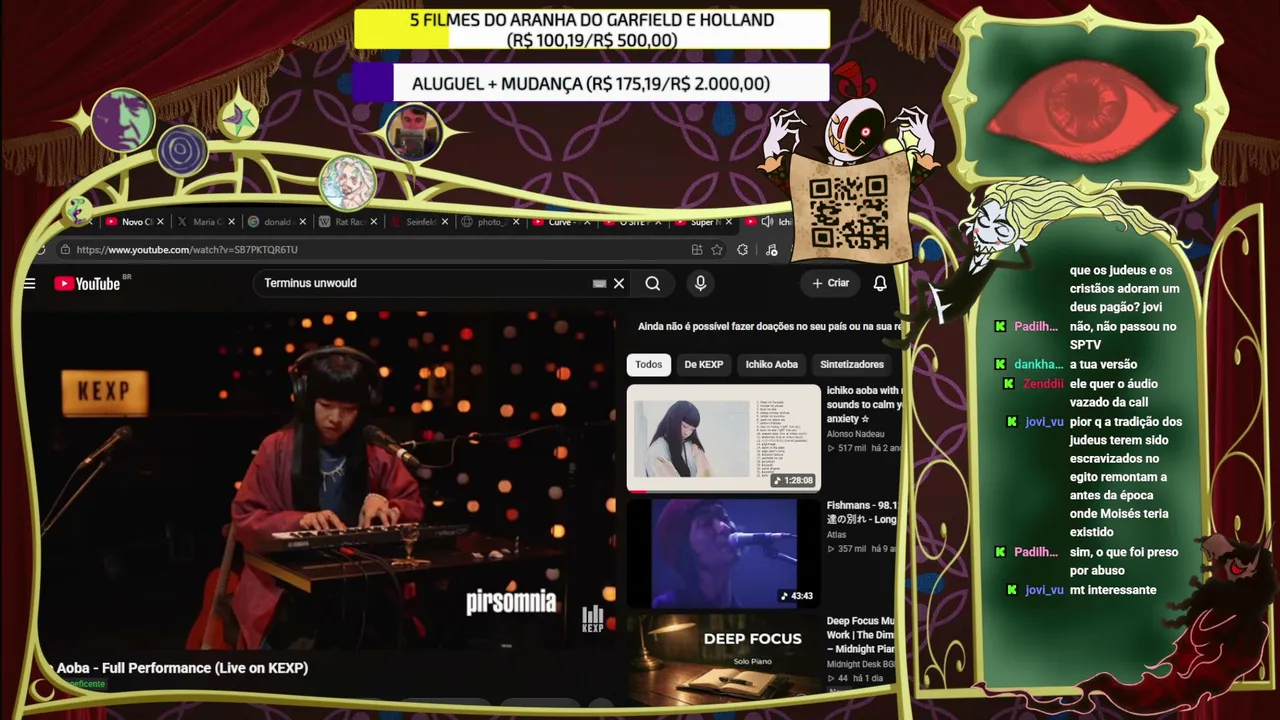Click the Zenddii username in chat
The image size is (1280, 720).
[x=1043, y=384]
